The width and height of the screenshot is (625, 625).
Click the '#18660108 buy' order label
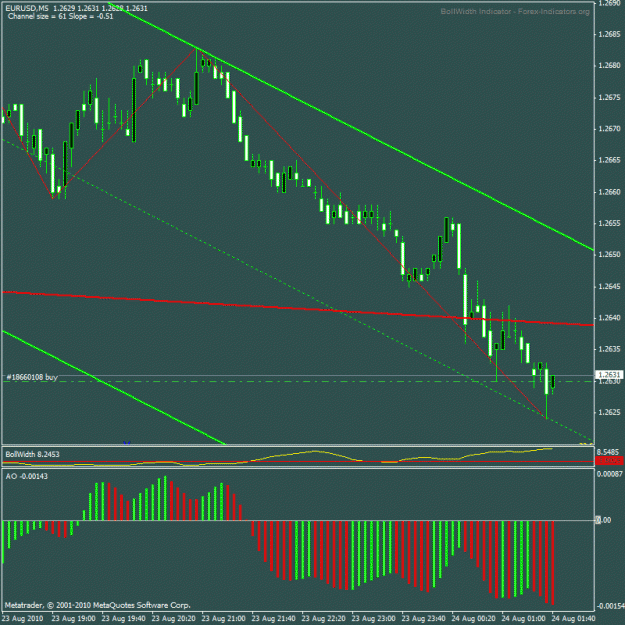pos(32,377)
